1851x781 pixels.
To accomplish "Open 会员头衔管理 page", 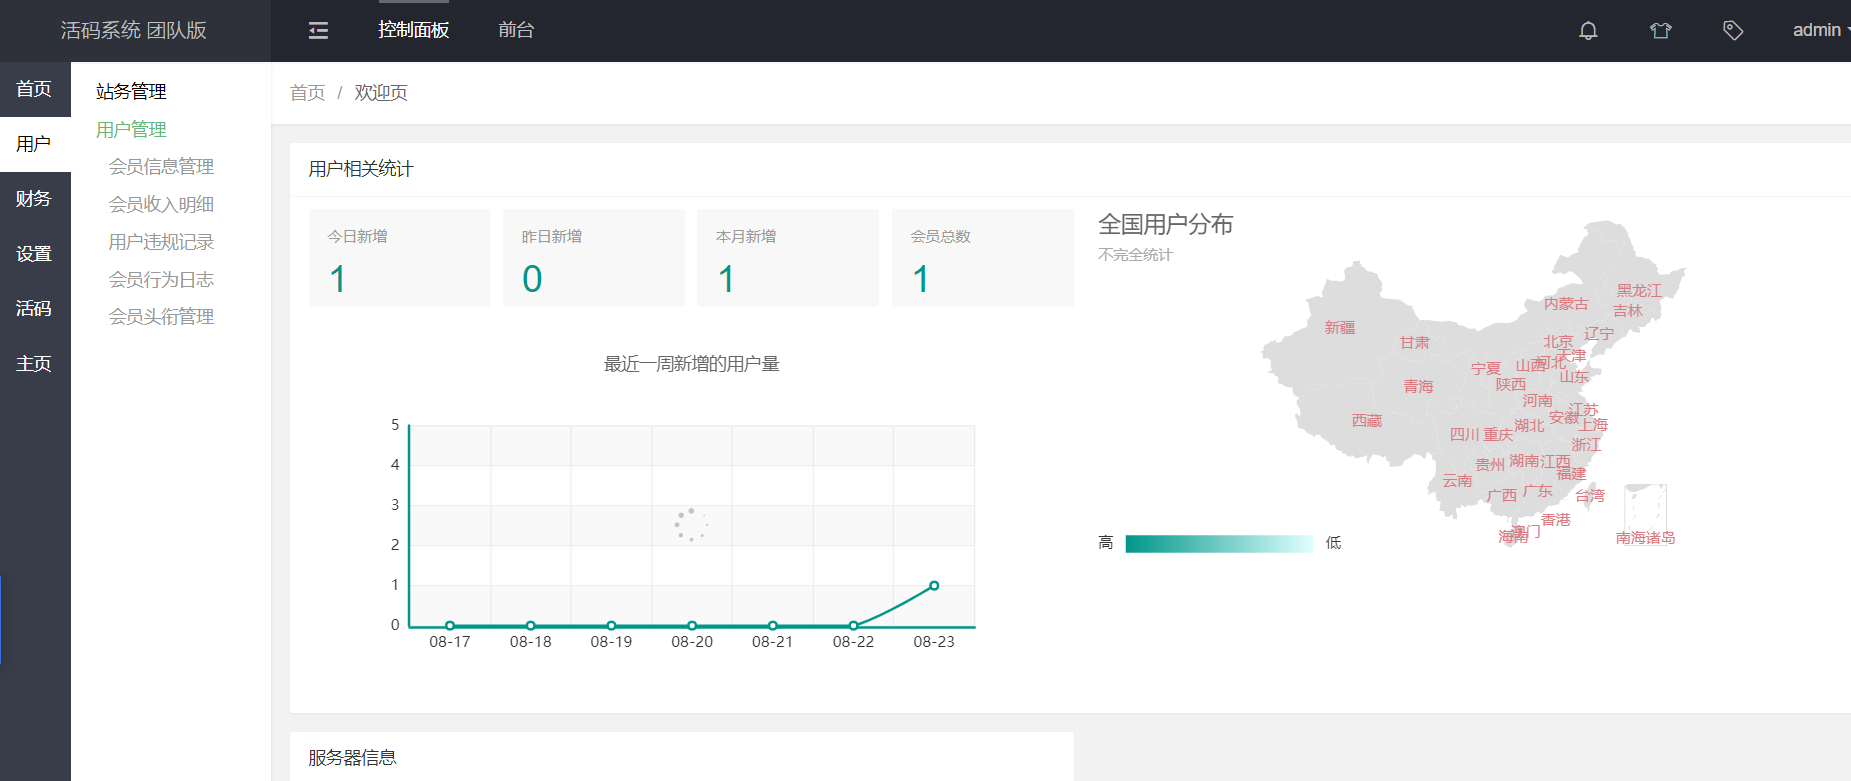I will pos(161,317).
